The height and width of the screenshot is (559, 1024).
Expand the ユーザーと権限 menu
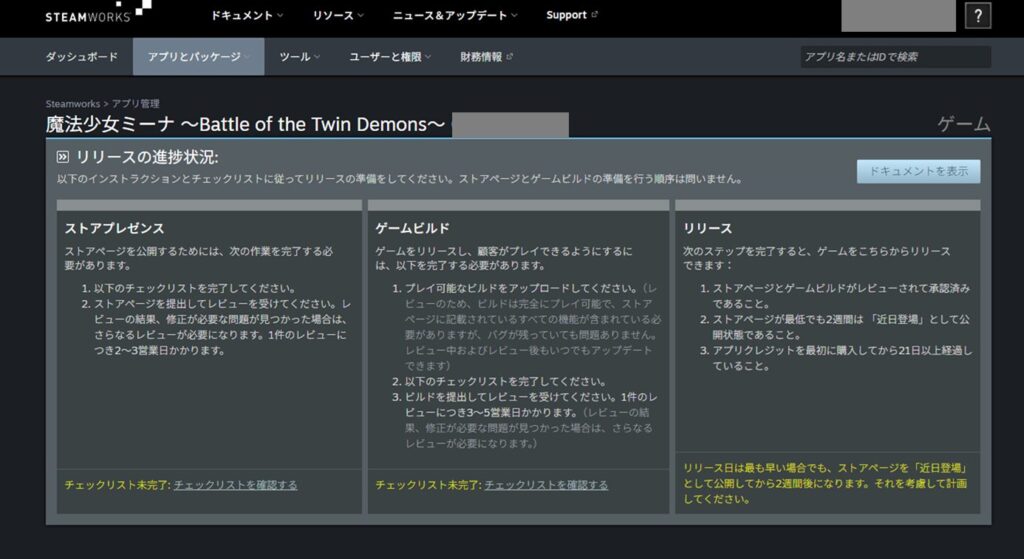[x=390, y=57]
